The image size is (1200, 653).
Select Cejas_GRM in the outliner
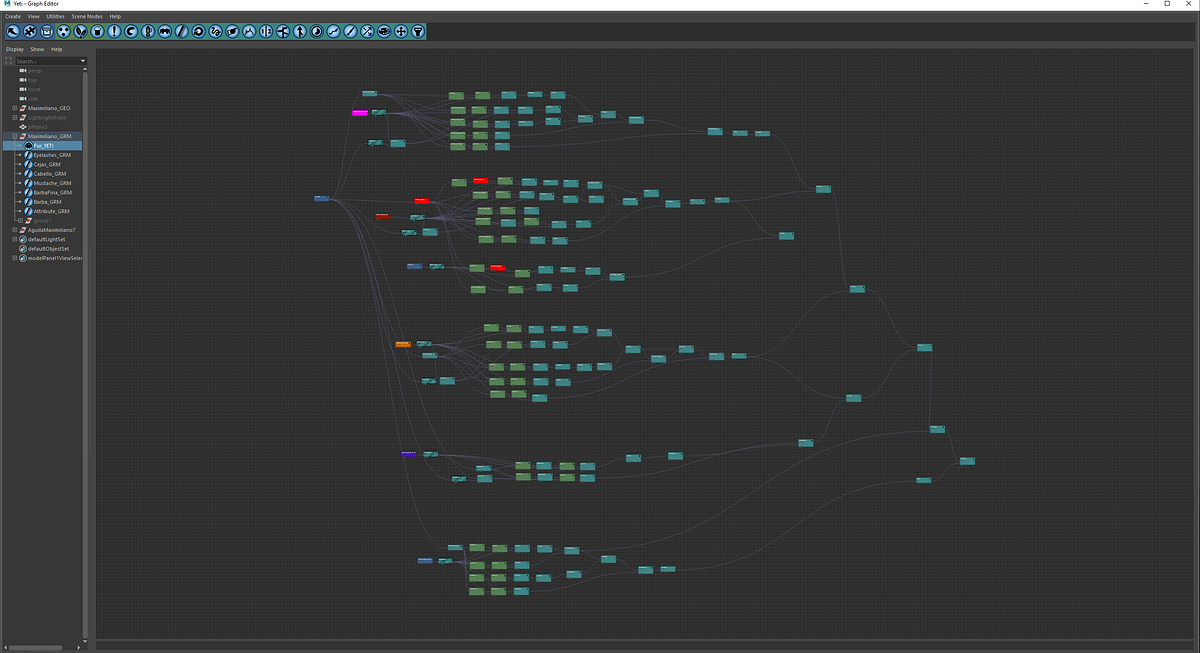click(47, 164)
